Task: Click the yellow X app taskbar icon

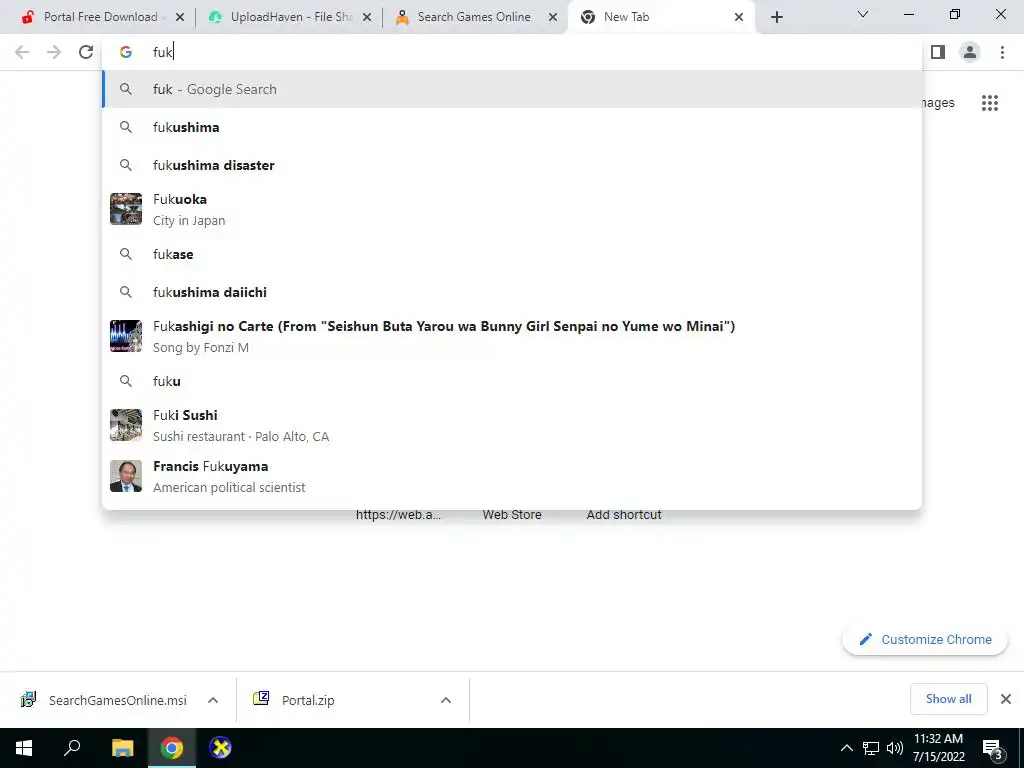Action: tap(220, 748)
